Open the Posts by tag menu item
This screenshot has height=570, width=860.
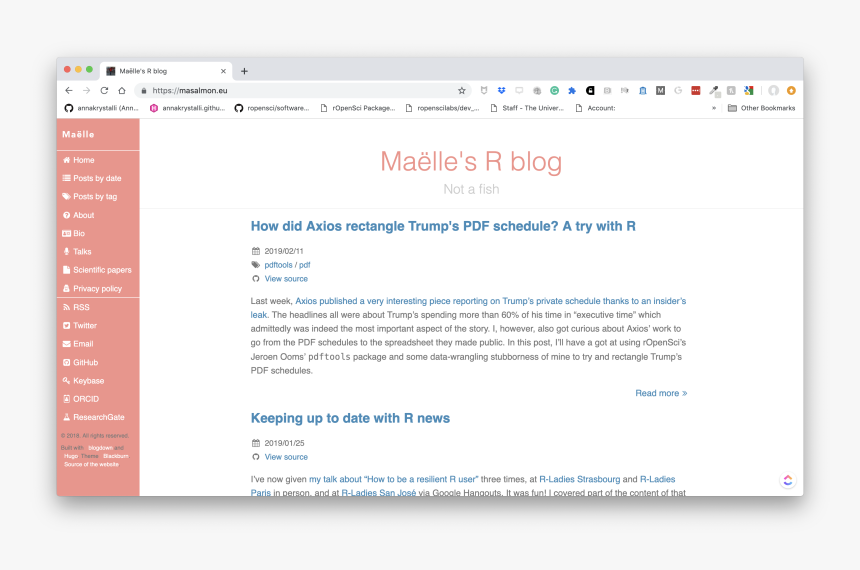pyautogui.click(x=94, y=197)
